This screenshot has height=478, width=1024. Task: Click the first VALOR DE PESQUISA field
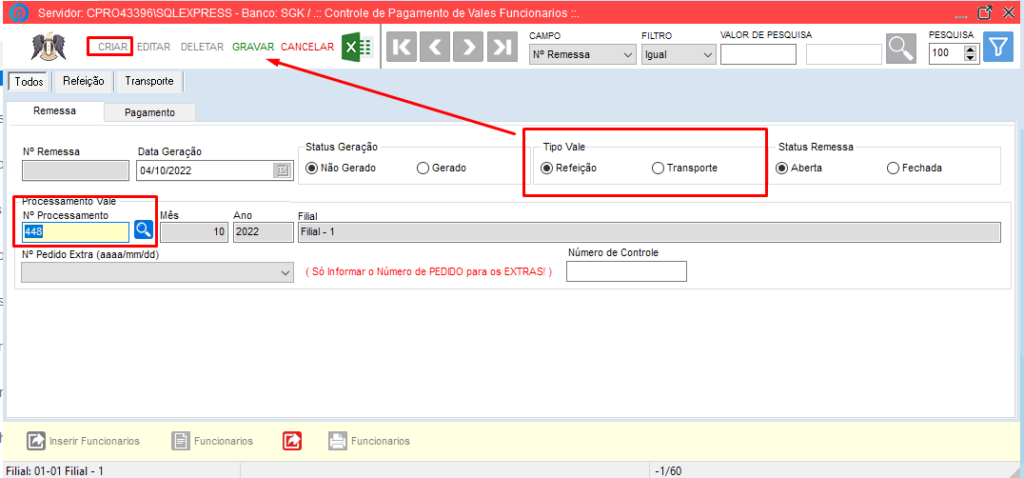point(758,55)
